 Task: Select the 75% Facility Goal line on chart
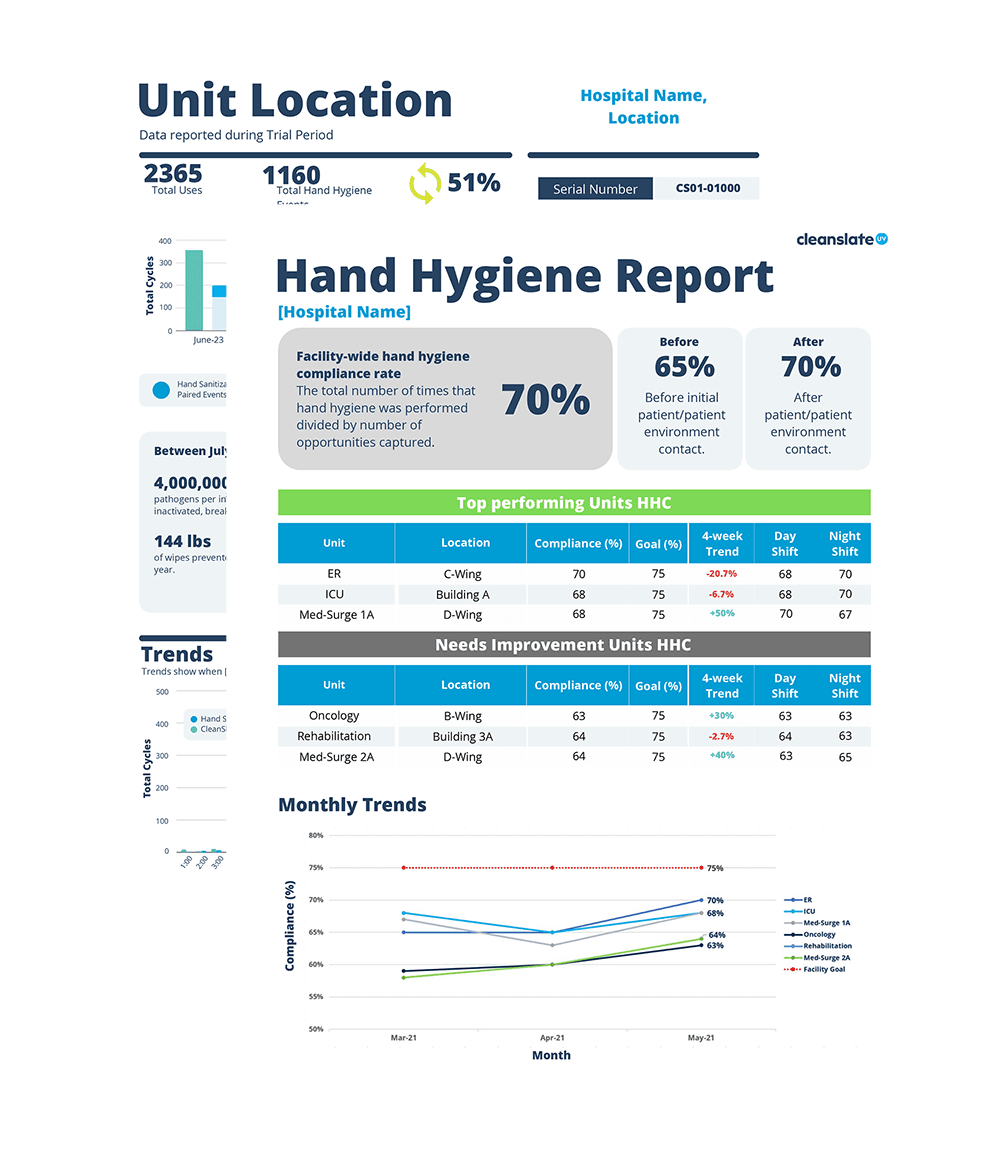click(553, 868)
